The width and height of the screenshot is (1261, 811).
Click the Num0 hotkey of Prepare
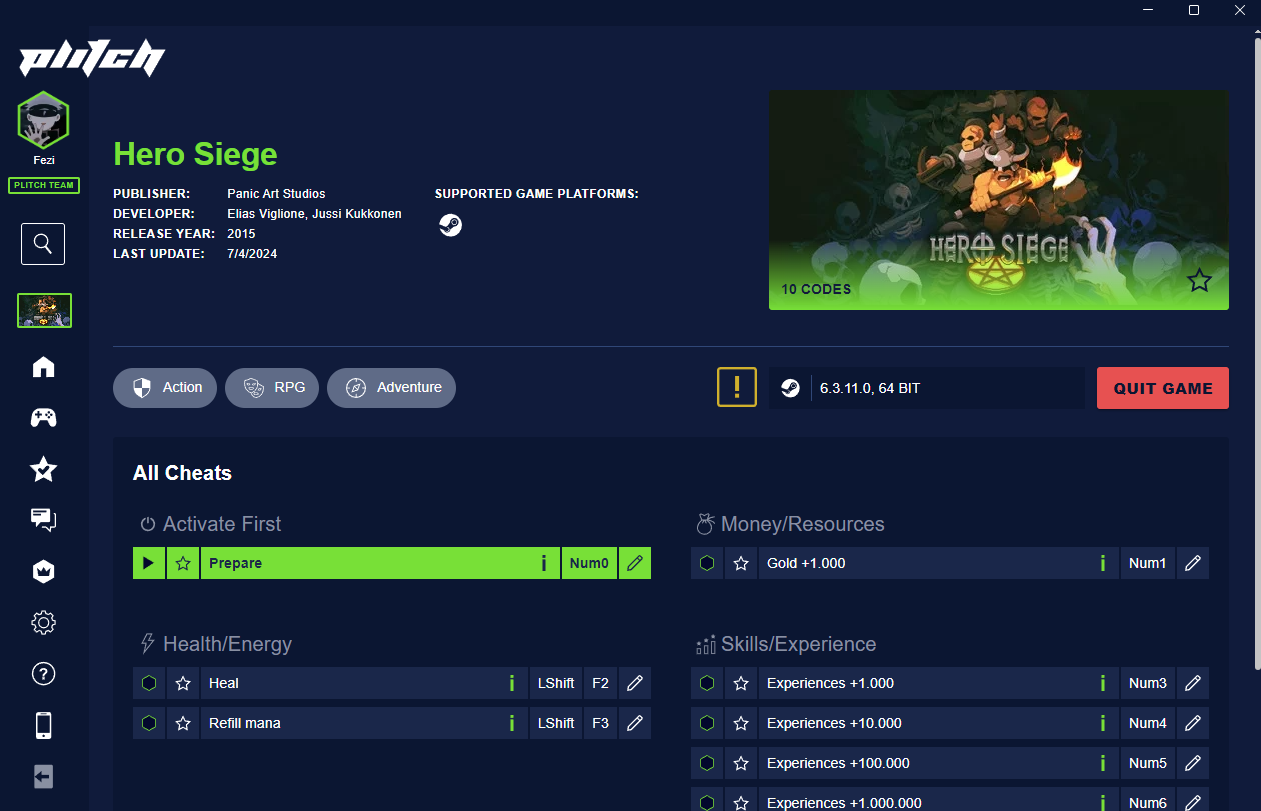click(589, 563)
